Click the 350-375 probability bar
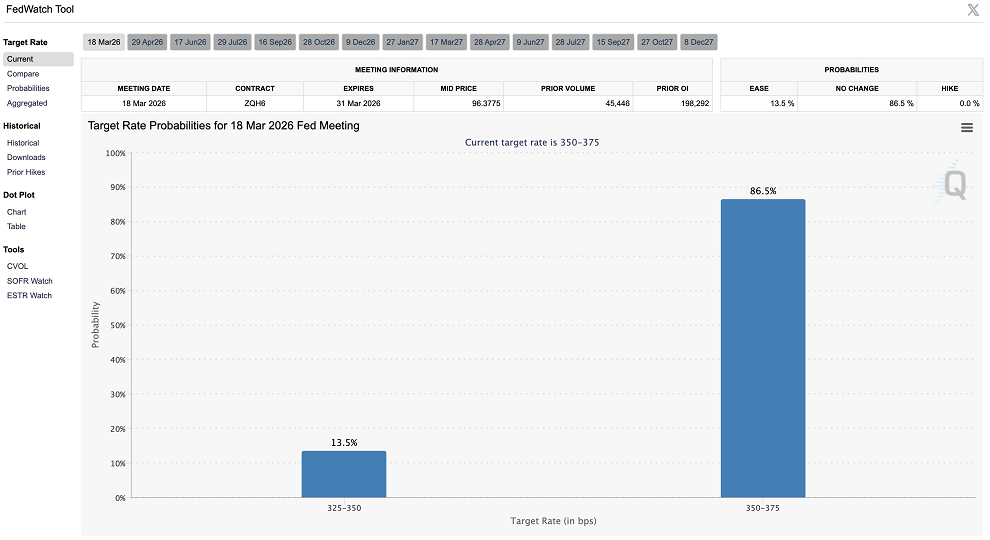Viewport: 990px width, 540px height. 763,349
